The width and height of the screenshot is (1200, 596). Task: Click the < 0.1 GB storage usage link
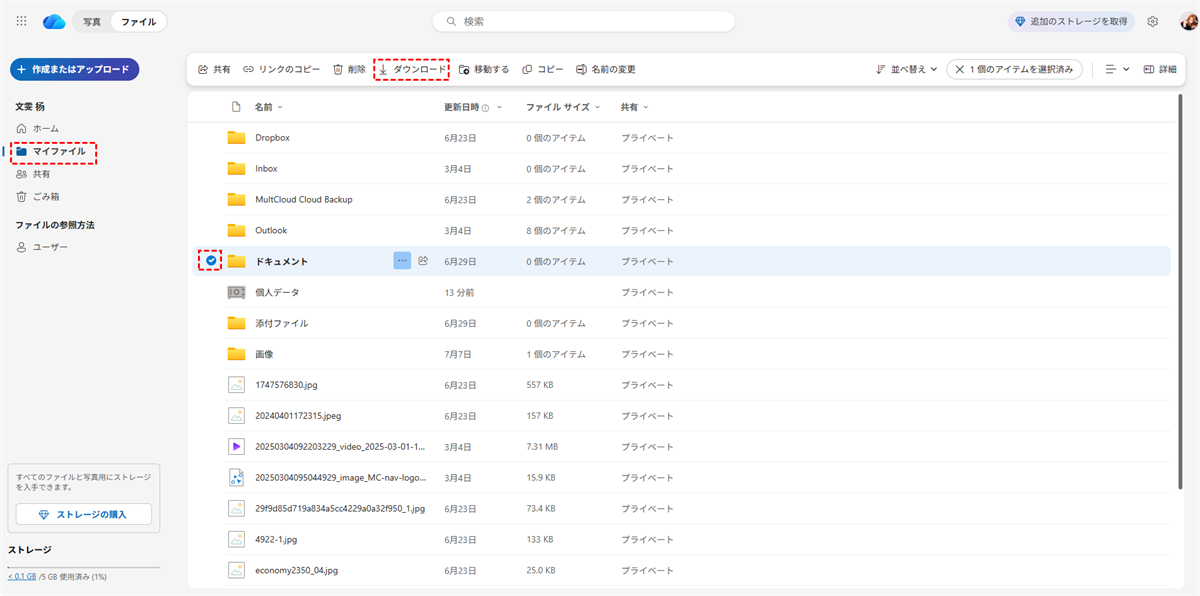[22, 577]
